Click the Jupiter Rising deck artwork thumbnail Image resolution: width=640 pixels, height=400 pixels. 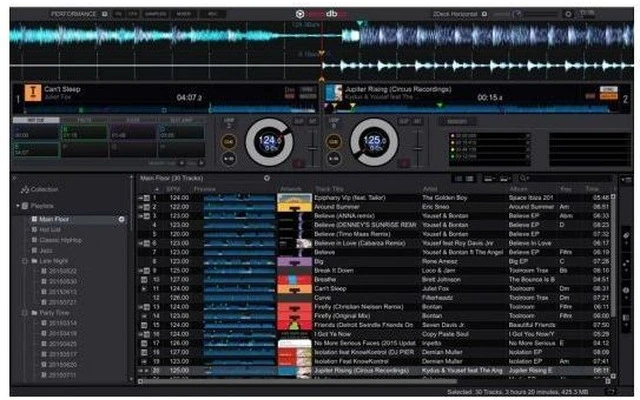pyautogui.click(x=334, y=95)
